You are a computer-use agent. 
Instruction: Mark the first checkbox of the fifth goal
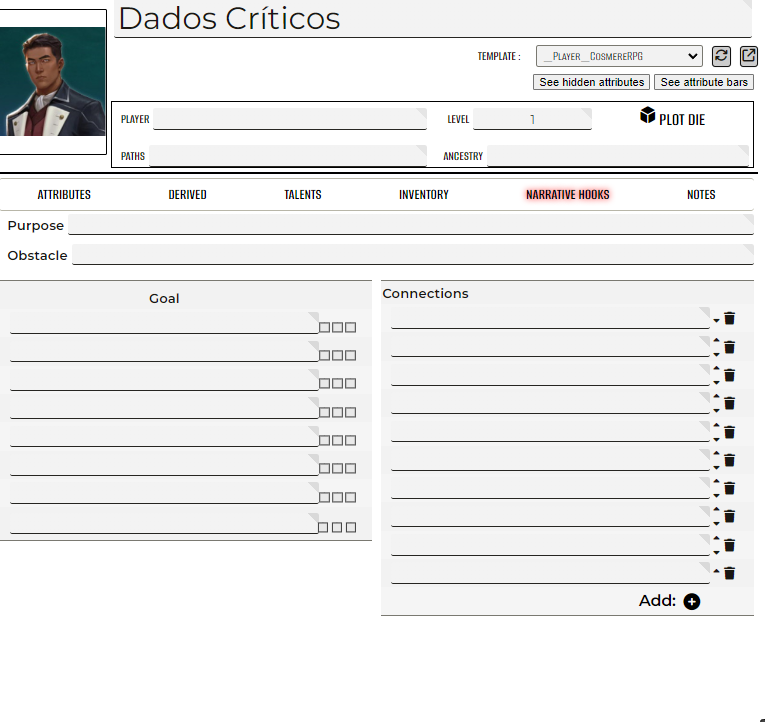pos(324,441)
